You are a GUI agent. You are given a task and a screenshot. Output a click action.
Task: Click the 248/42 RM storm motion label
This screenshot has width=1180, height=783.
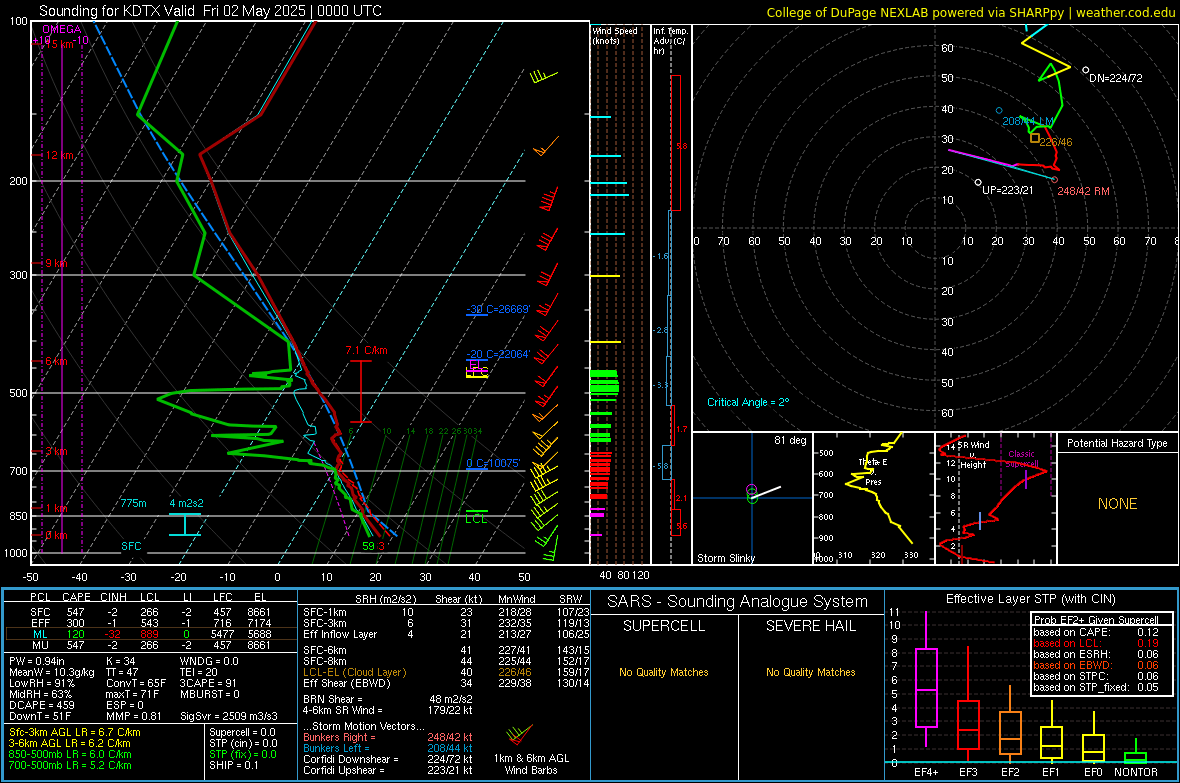pyautogui.click(x=1083, y=191)
